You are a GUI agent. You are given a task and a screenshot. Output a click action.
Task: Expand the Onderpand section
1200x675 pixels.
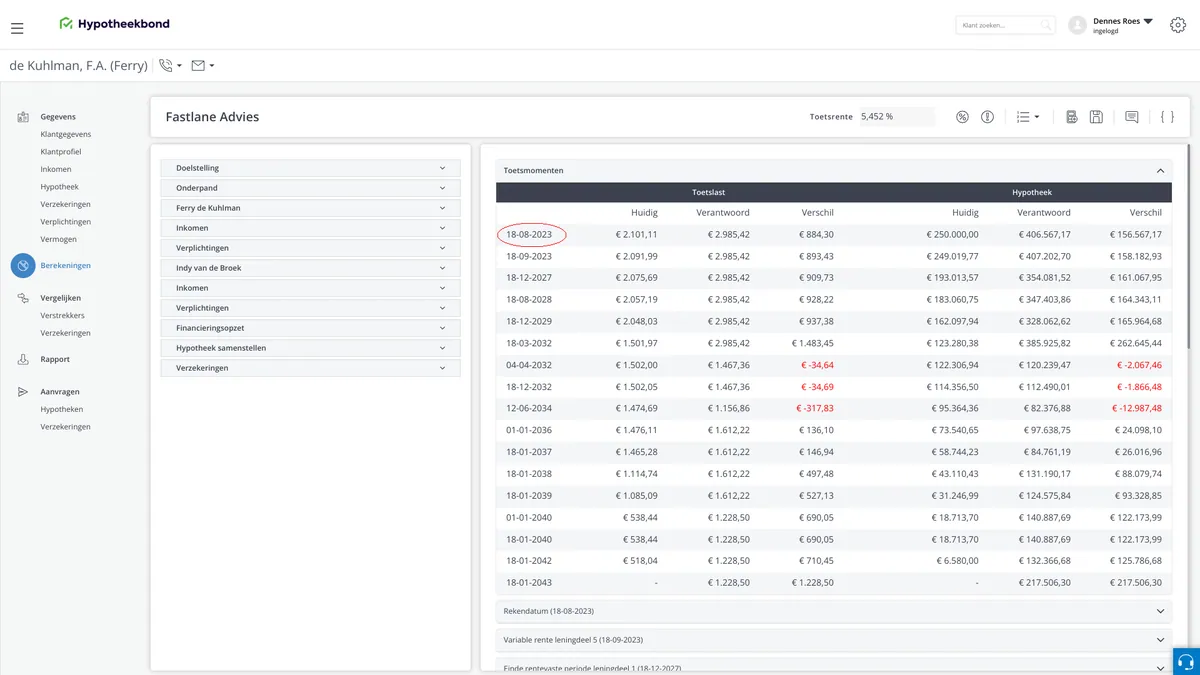coord(310,188)
